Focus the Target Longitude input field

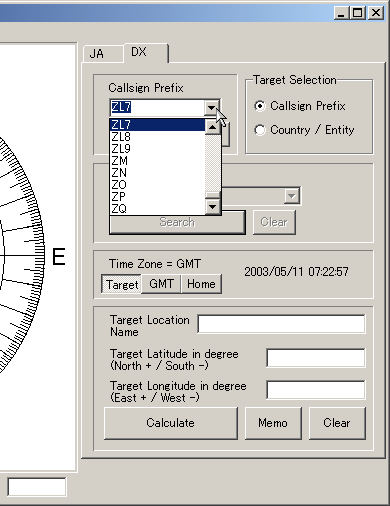click(316, 390)
